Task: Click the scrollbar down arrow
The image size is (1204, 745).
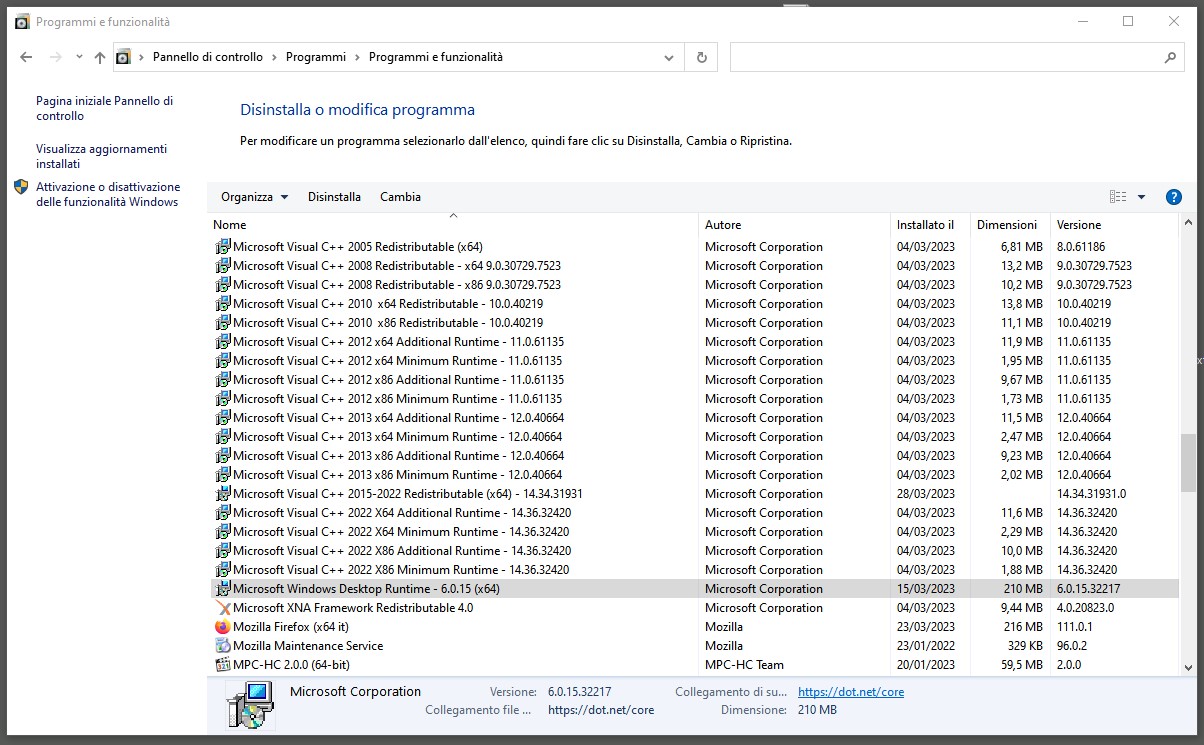Action: click(x=1187, y=668)
